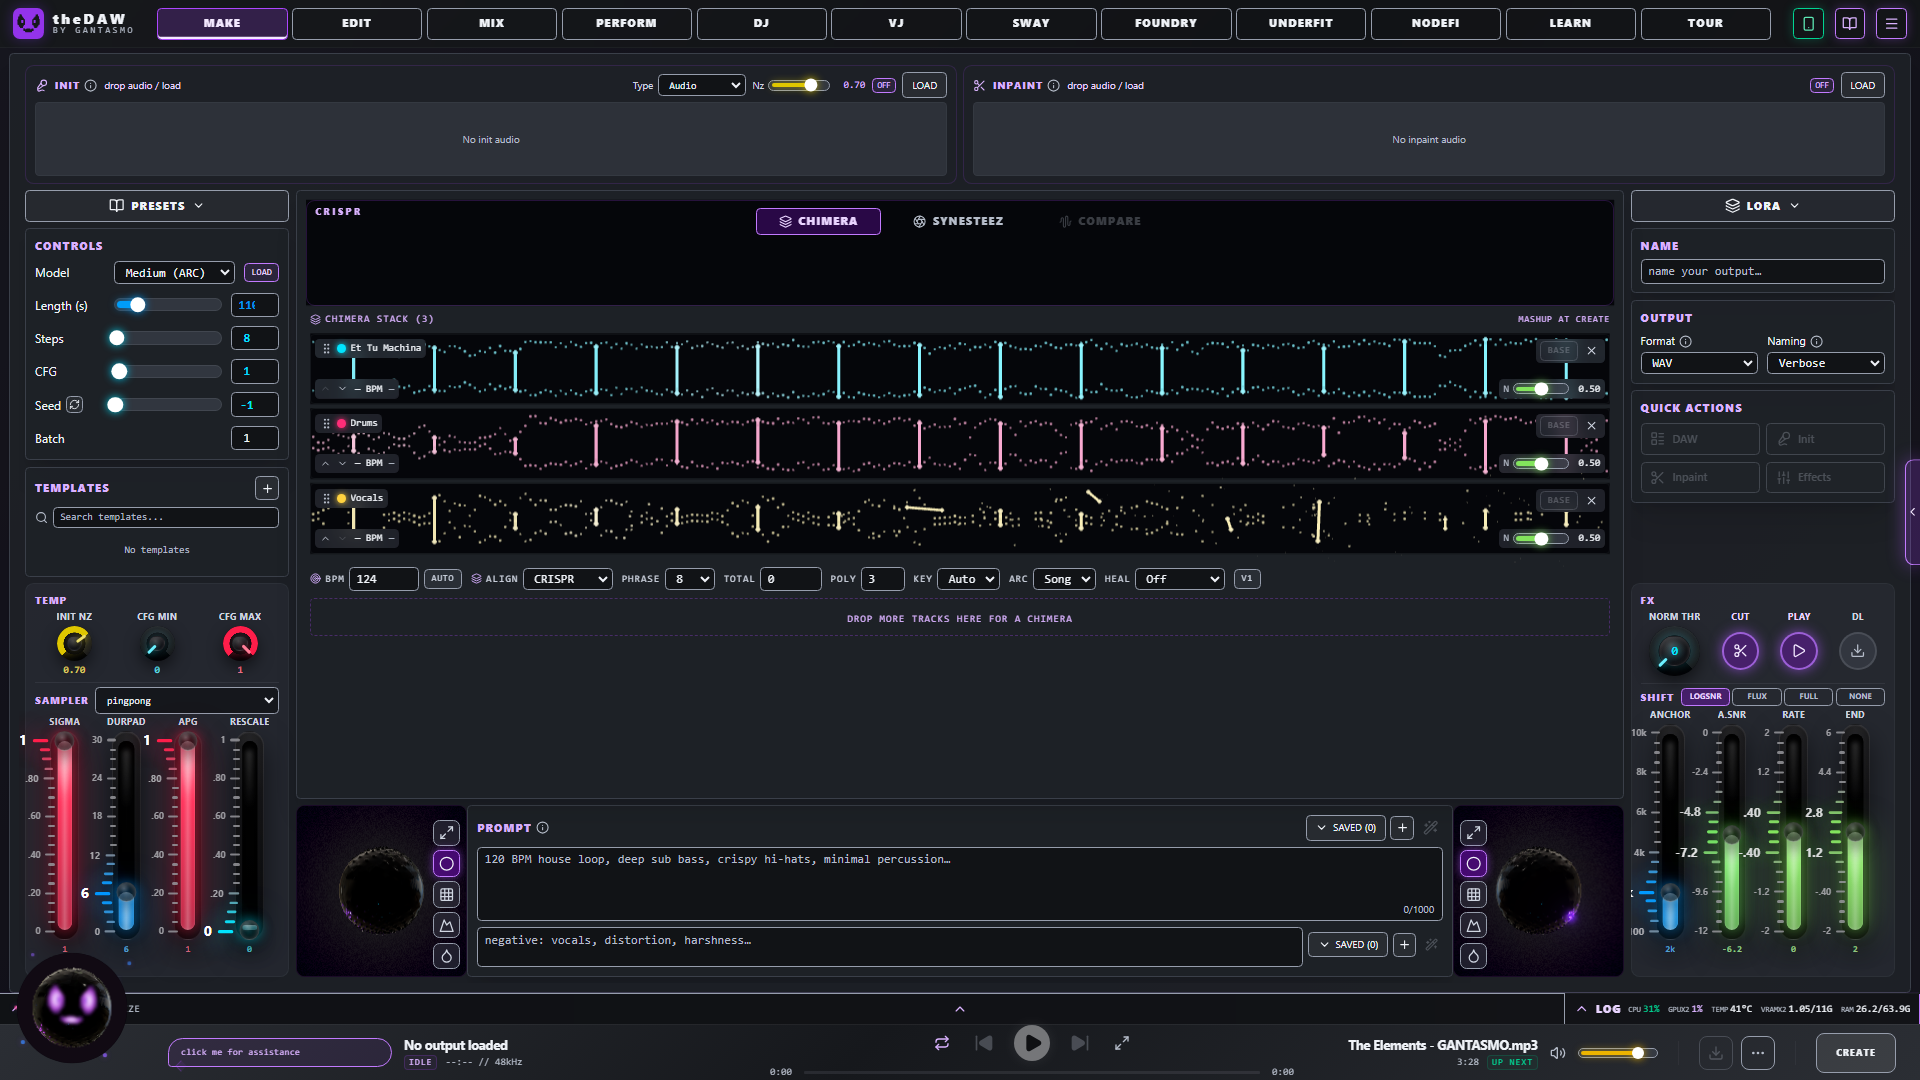
Task: Click the Steps slider
Action: tap(165, 339)
